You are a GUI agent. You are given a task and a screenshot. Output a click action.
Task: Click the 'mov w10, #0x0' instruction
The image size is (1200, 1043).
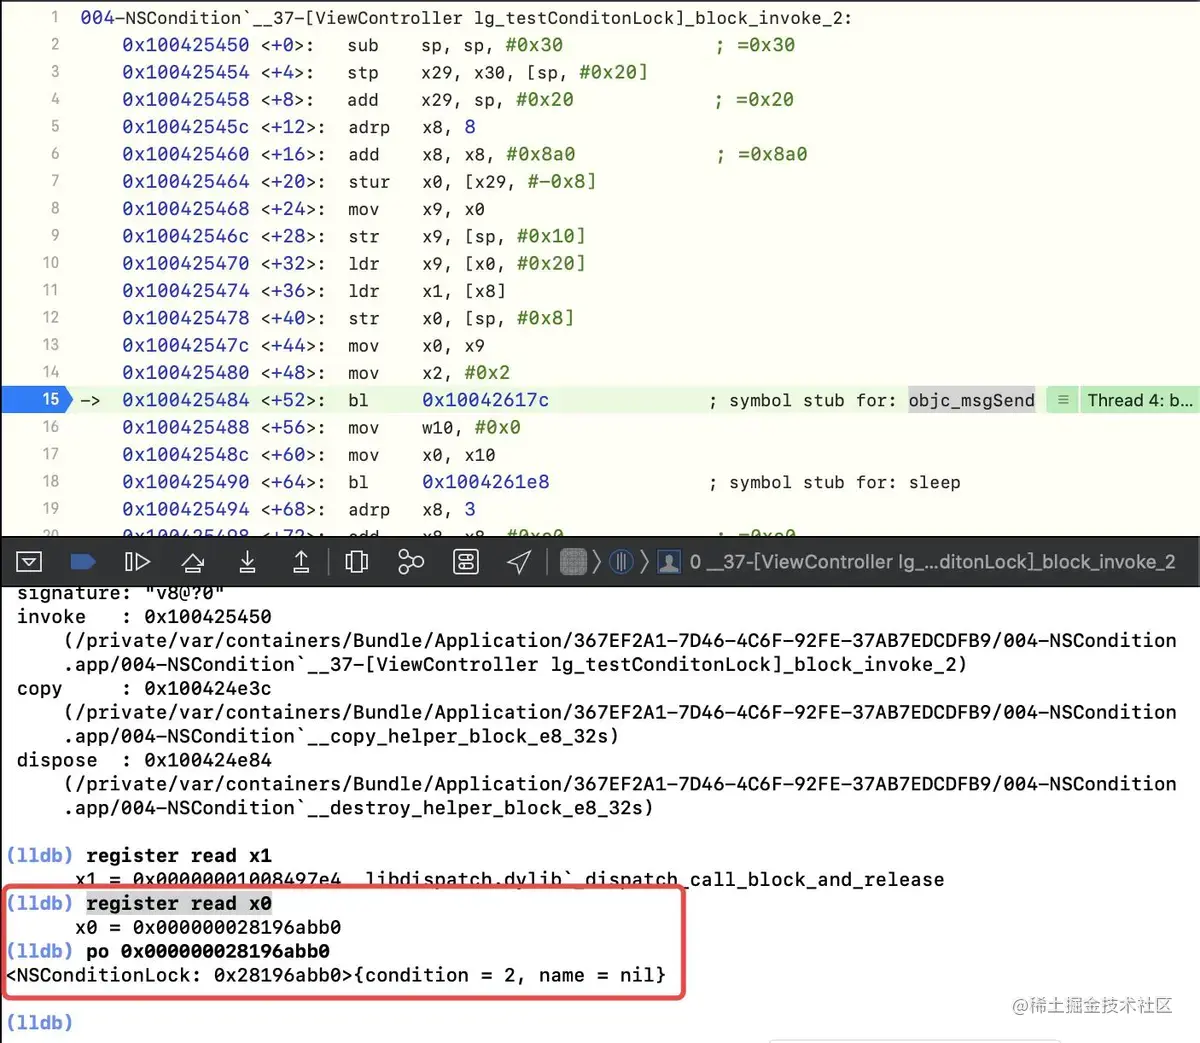pos(434,427)
